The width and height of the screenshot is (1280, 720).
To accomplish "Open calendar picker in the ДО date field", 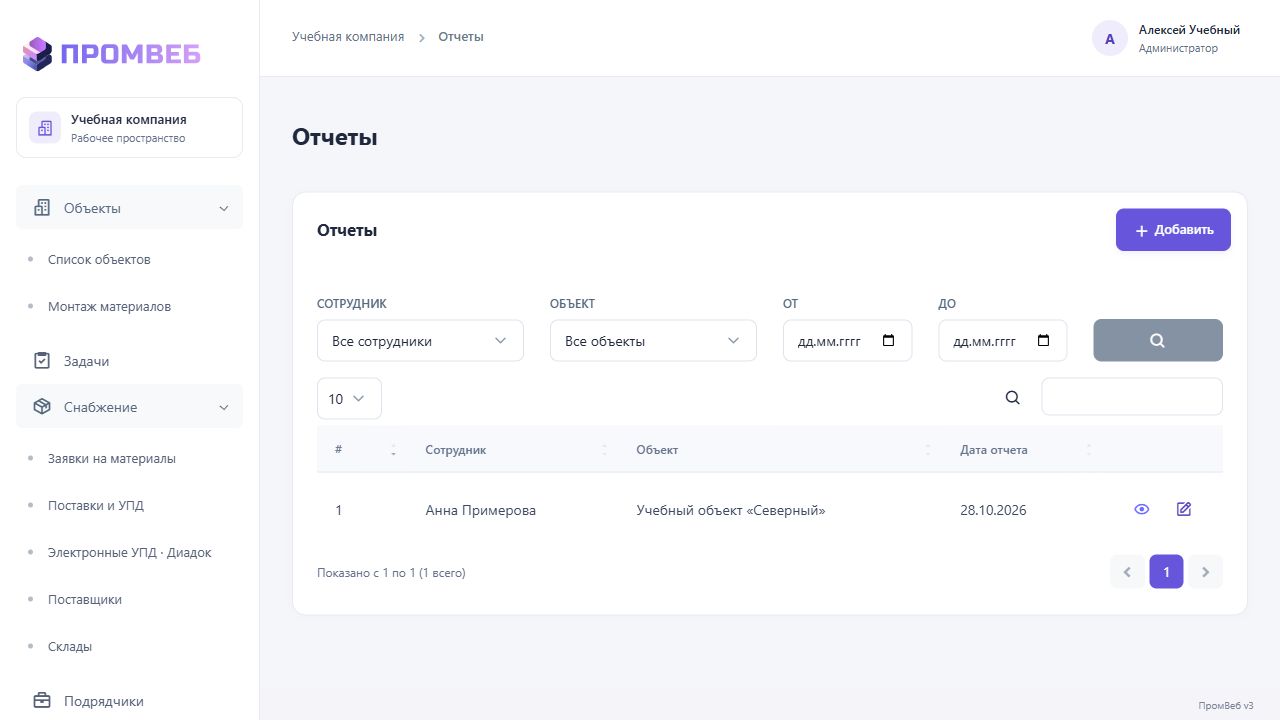I will [x=1044, y=341].
